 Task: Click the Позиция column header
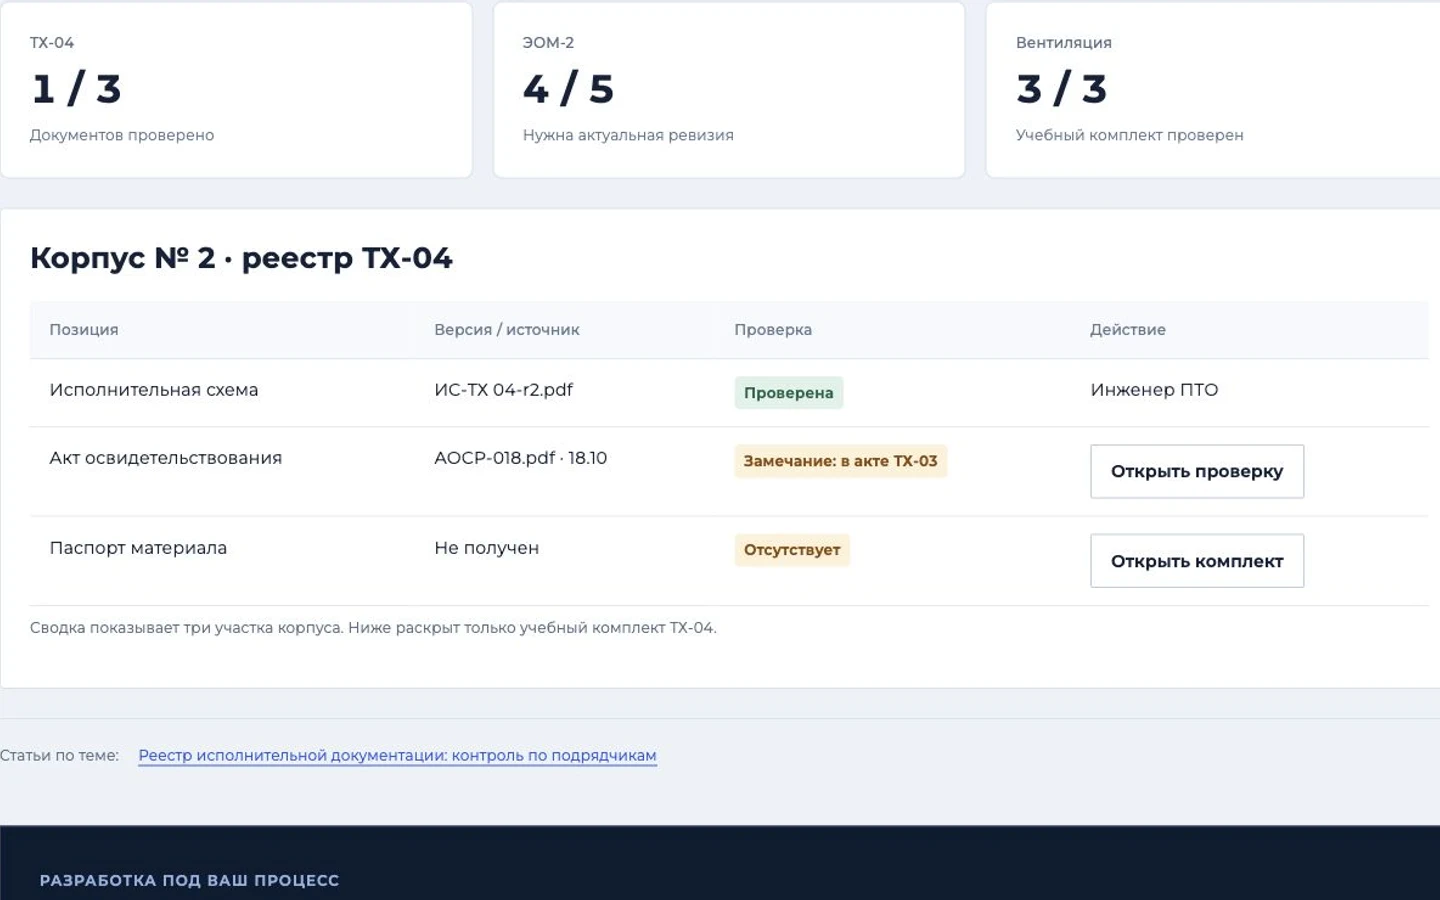84,330
